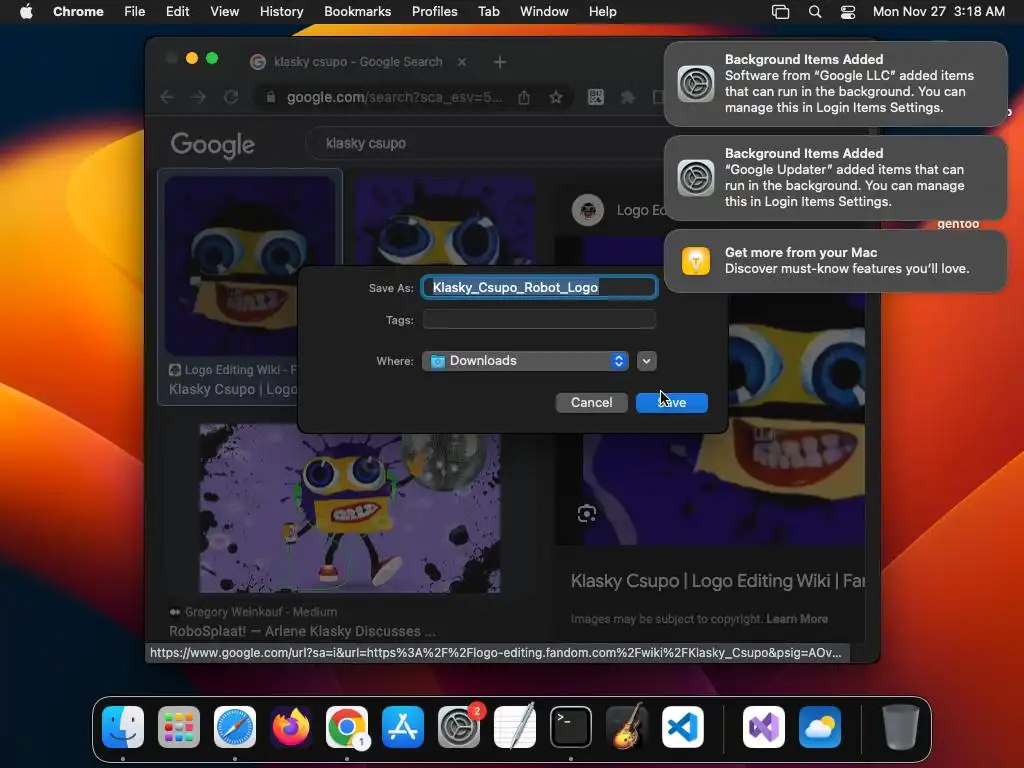This screenshot has height=768, width=1024.
Task: Open the View menu
Action: point(225,12)
